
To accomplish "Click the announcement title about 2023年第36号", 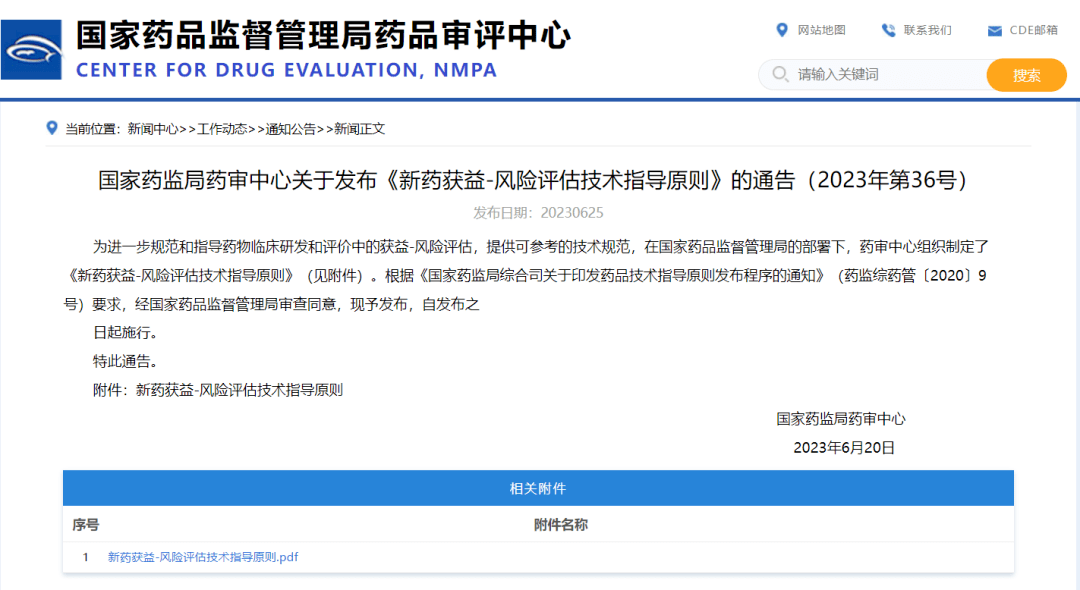I will [540, 178].
